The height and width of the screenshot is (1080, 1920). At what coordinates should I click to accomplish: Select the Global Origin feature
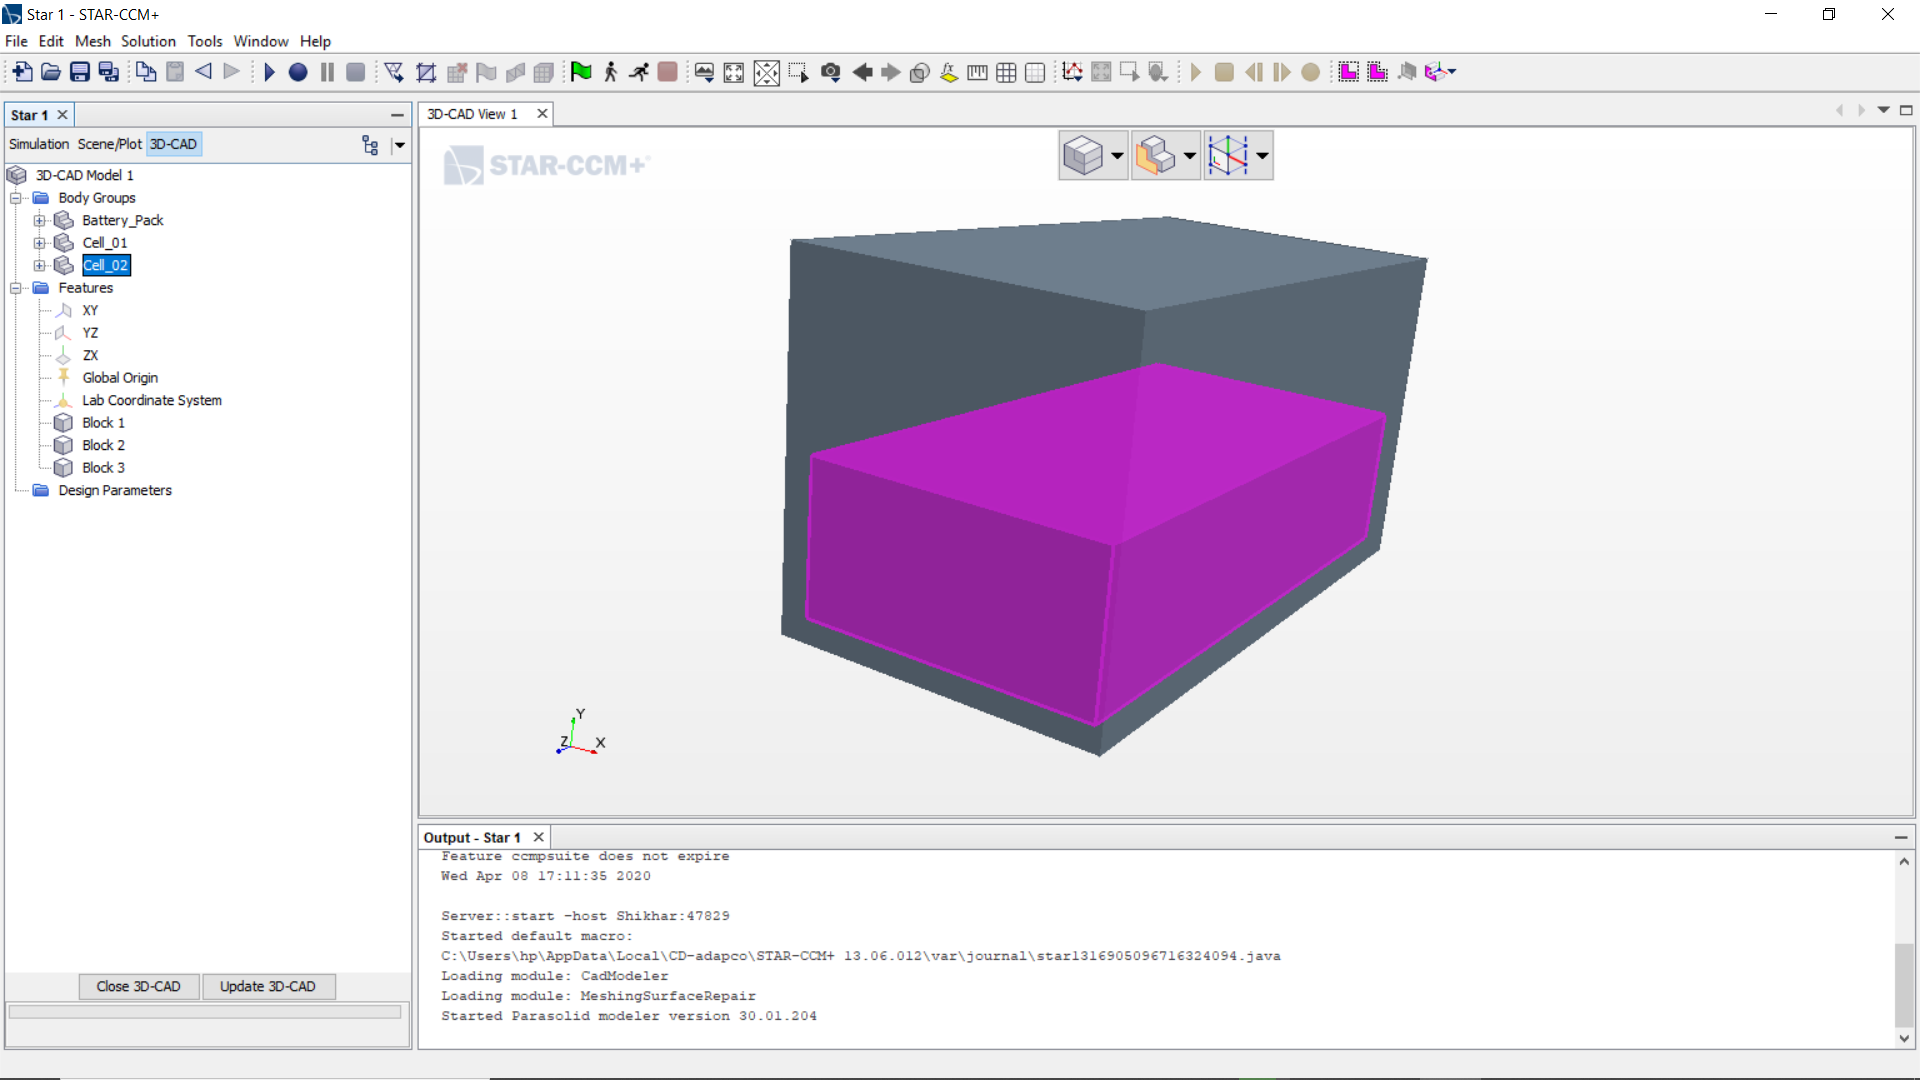[120, 378]
